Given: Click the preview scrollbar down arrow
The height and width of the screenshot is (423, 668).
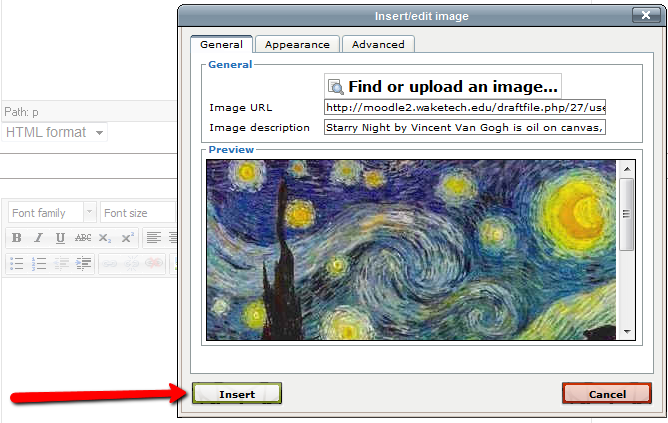Looking at the screenshot, I should click(x=627, y=331).
